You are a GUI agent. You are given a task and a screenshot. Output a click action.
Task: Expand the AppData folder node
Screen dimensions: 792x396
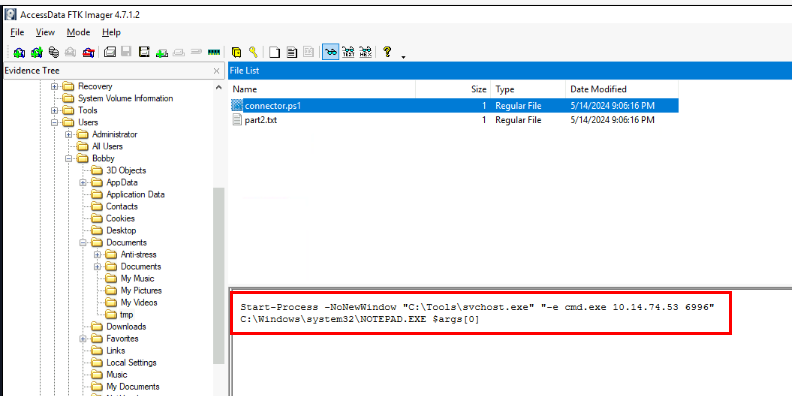click(83, 182)
